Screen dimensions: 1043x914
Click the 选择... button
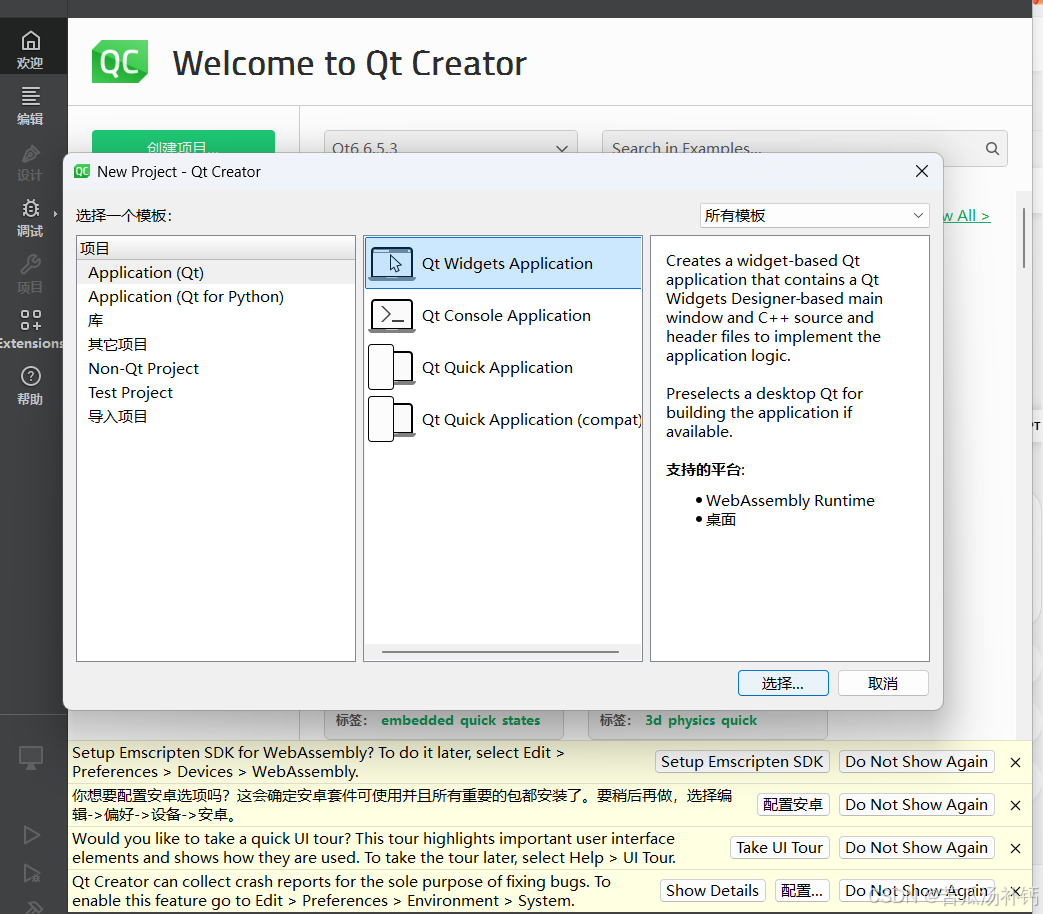[783, 683]
